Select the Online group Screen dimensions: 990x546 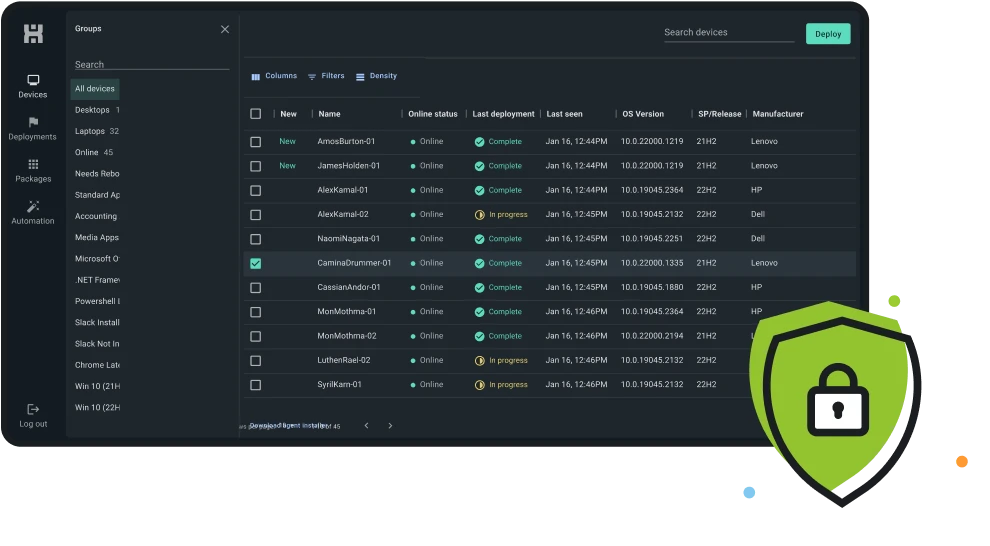(x=94, y=153)
